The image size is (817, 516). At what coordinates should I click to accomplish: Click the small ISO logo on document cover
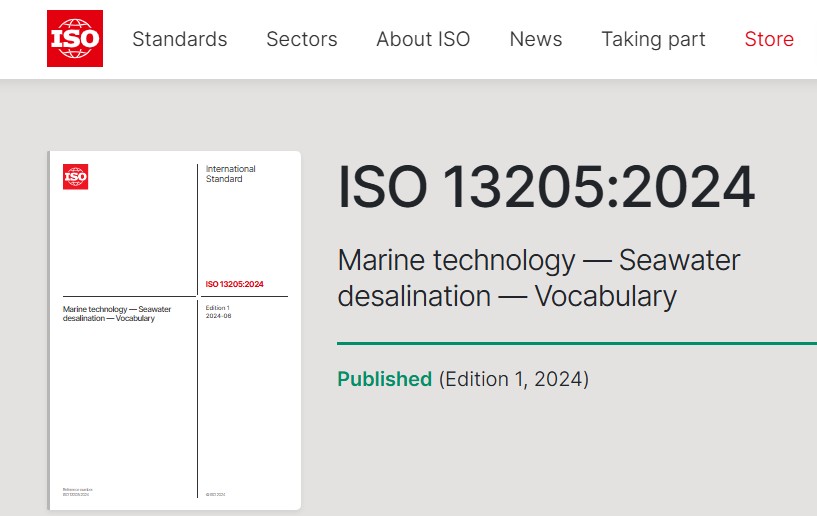click(x=75, y=176)
